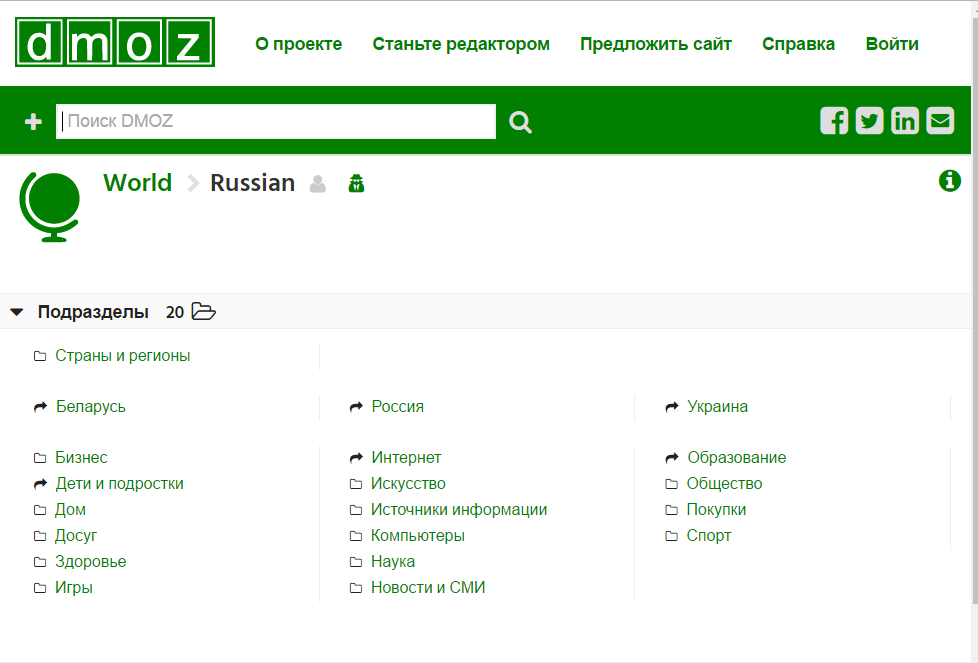Screen dimensions: 978x663
Task: Open the Дети и подростки link
Action: pyautogui.click(x=119, y=484)
